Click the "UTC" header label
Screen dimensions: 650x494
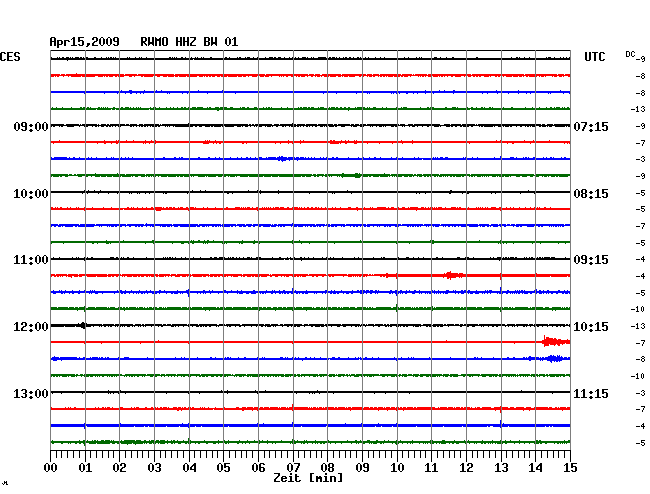click(594, 57)
